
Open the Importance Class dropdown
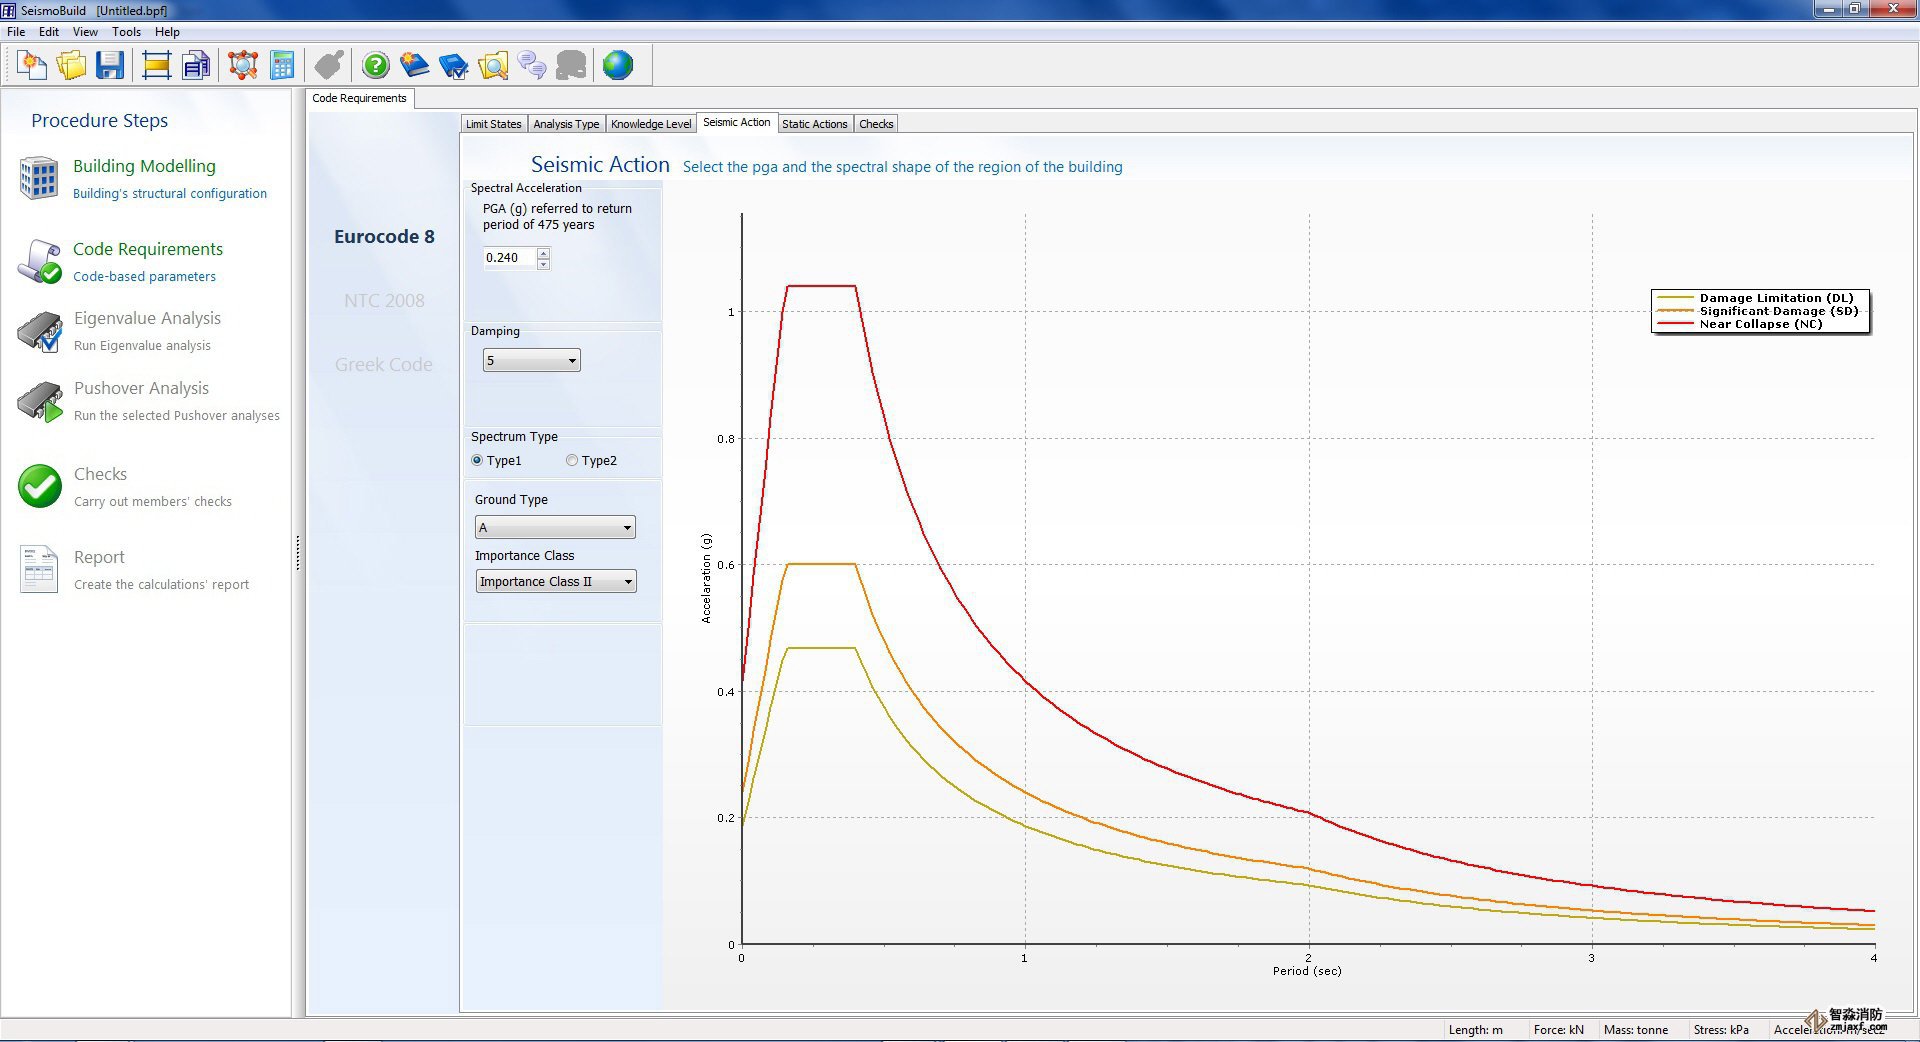tap(556, 582)
